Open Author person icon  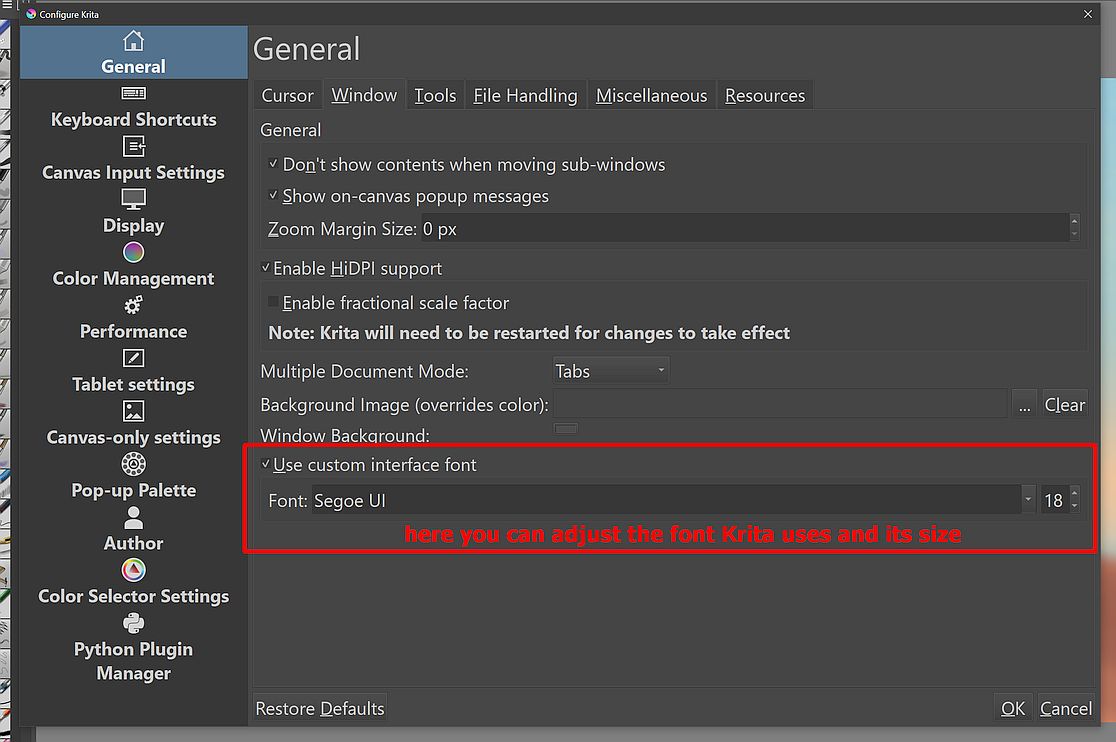coord(133,517)
